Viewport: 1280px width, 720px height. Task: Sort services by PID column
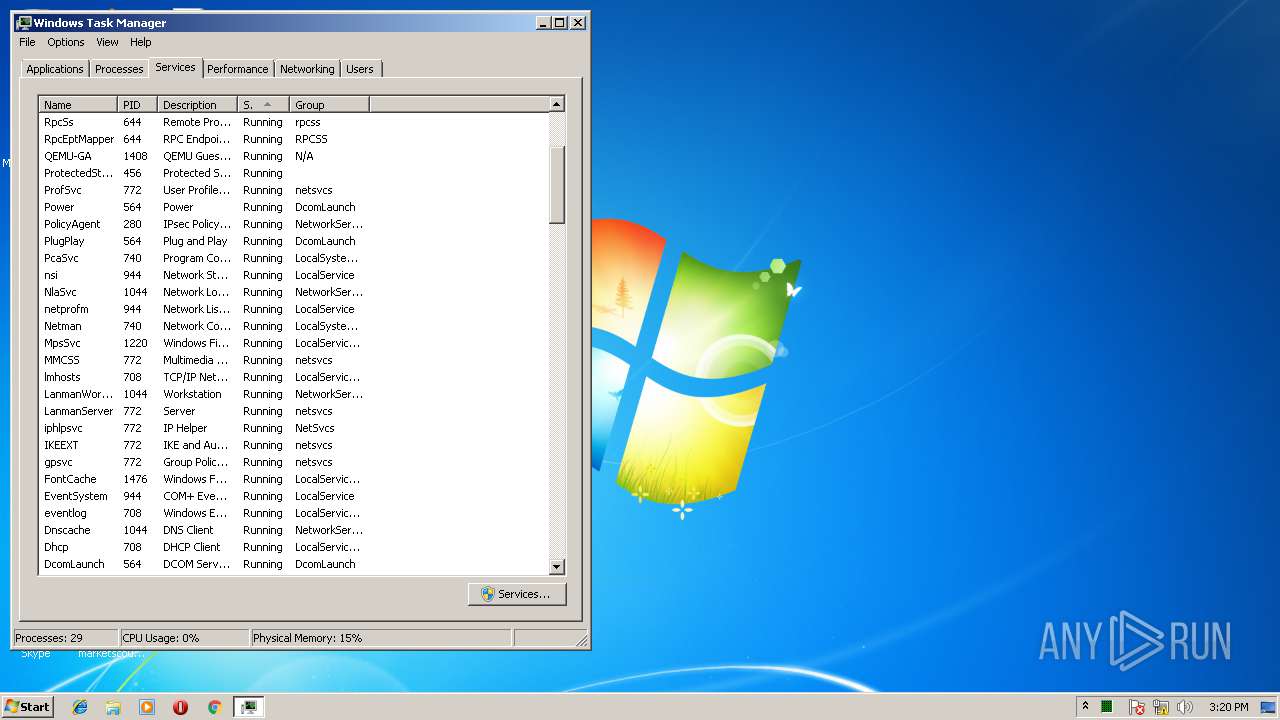tap(137, 104)
